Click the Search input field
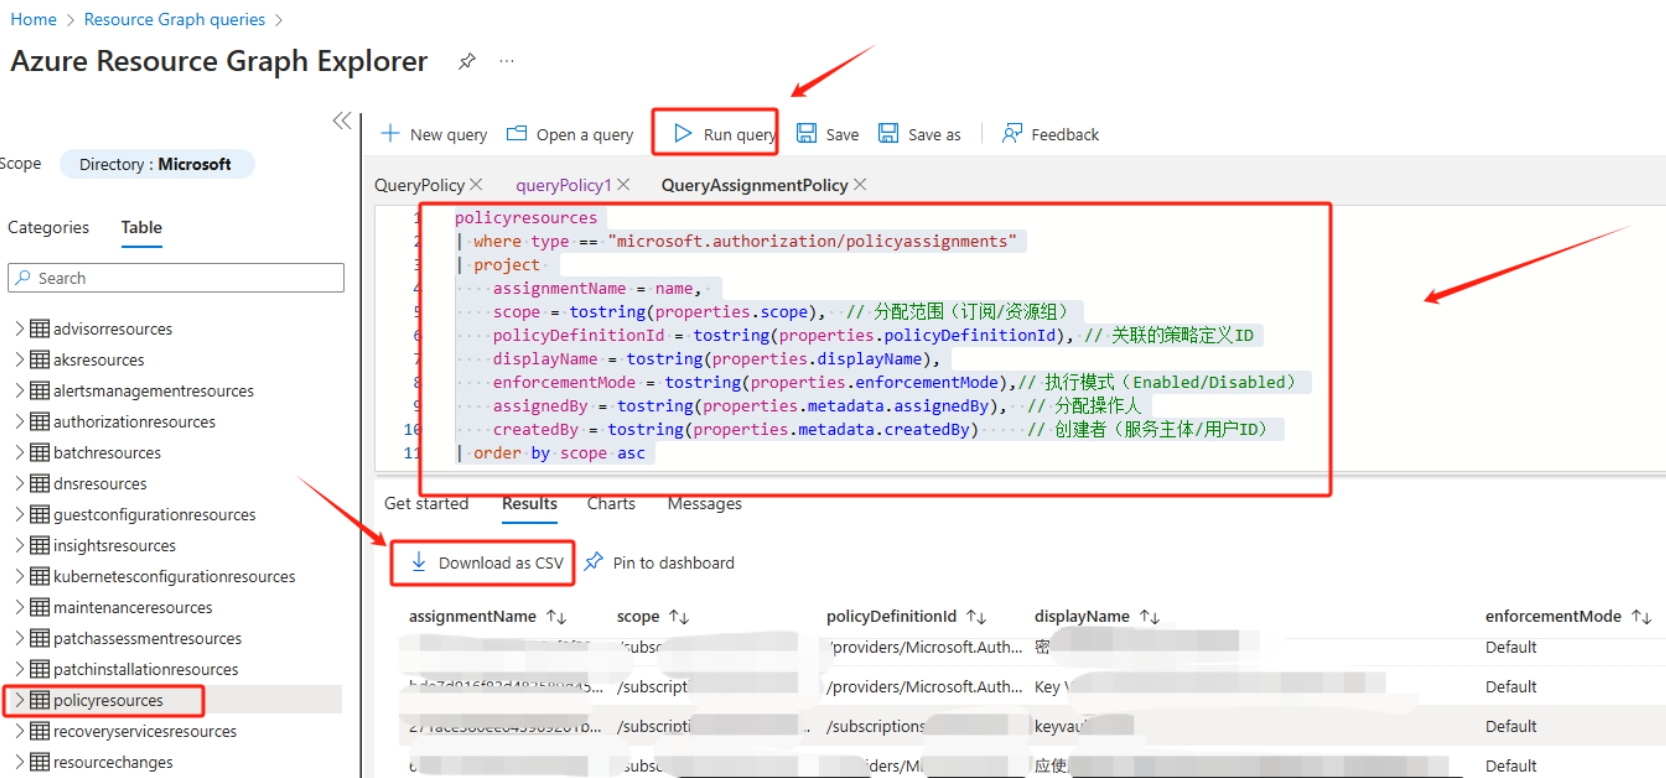The width and height of the screenshot is (1666, 778). point(176,278)
